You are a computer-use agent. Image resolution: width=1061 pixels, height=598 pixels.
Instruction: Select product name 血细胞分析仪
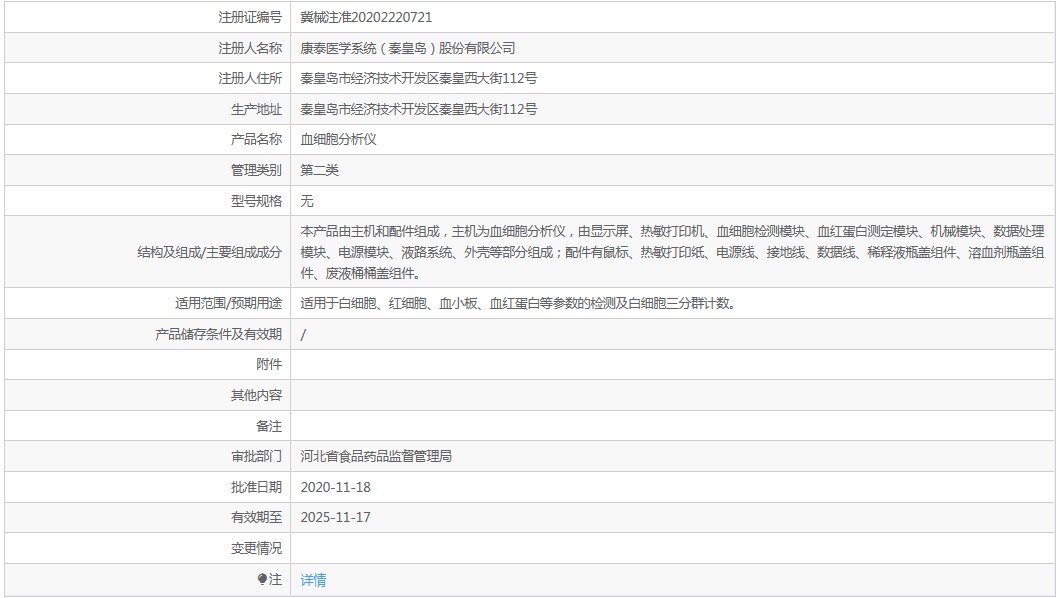click(x=338, y=139)
